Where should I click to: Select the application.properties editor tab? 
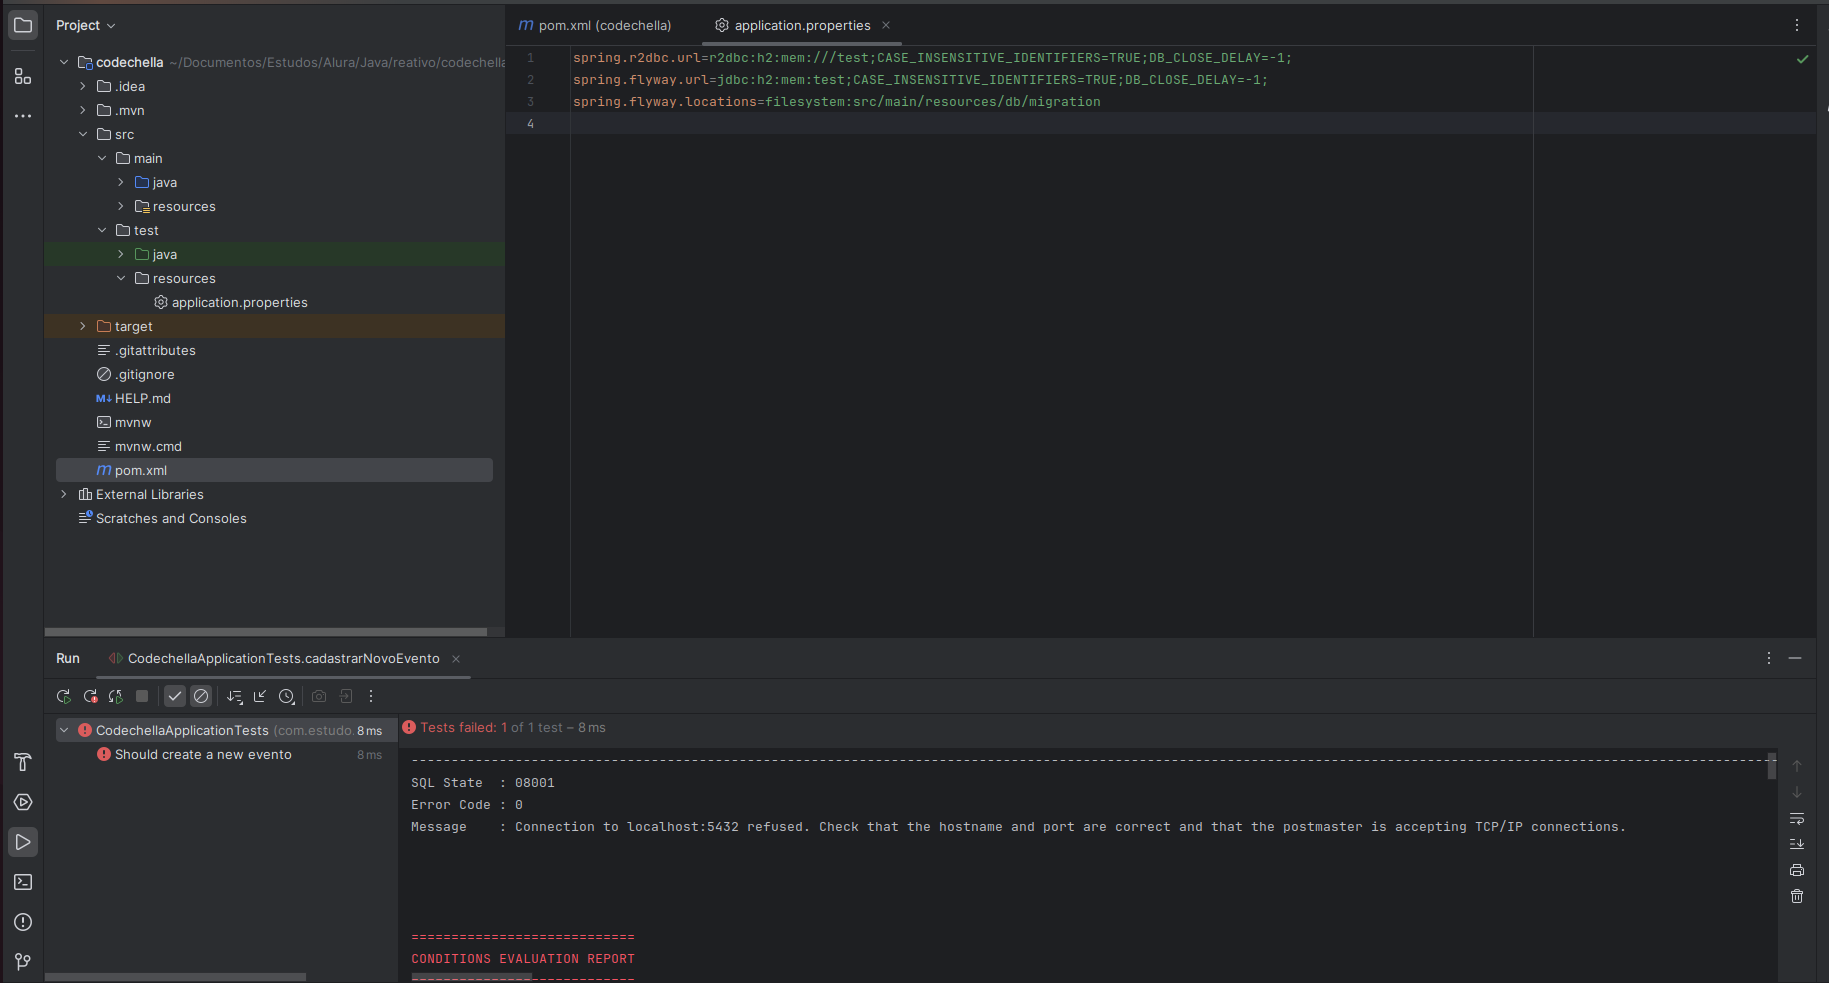click(x=802, y=25)
